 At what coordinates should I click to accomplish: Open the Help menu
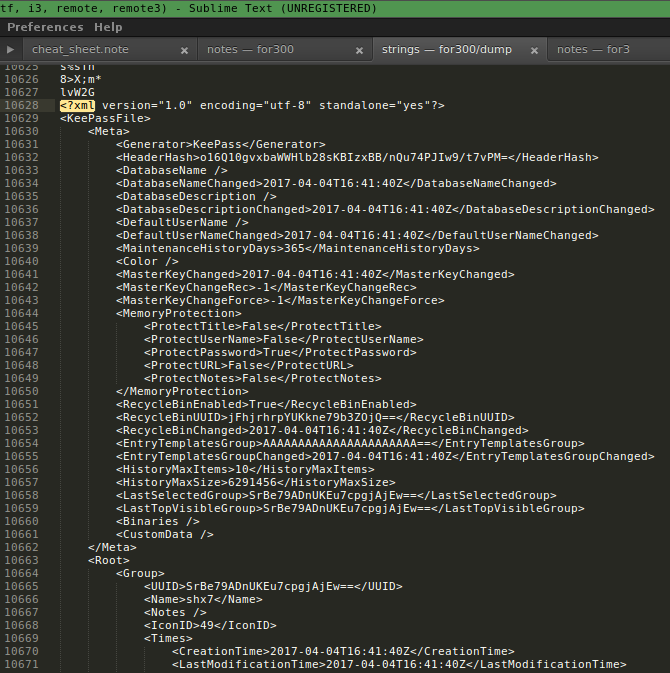pyautogui.click(x=108, y=27)
